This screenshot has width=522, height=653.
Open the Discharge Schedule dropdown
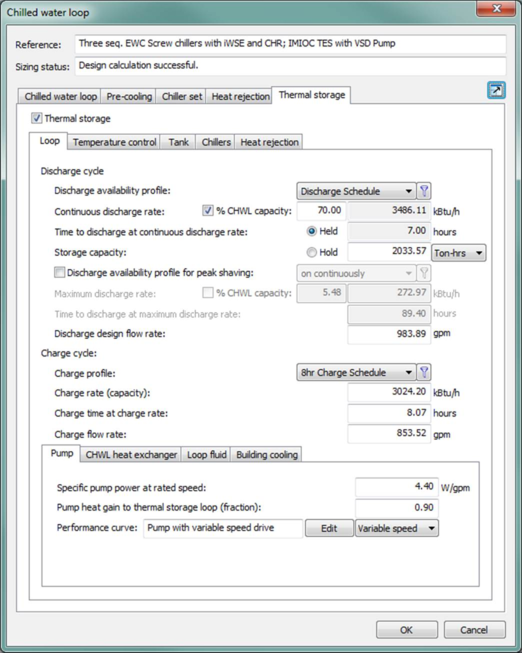click(357, 191)
